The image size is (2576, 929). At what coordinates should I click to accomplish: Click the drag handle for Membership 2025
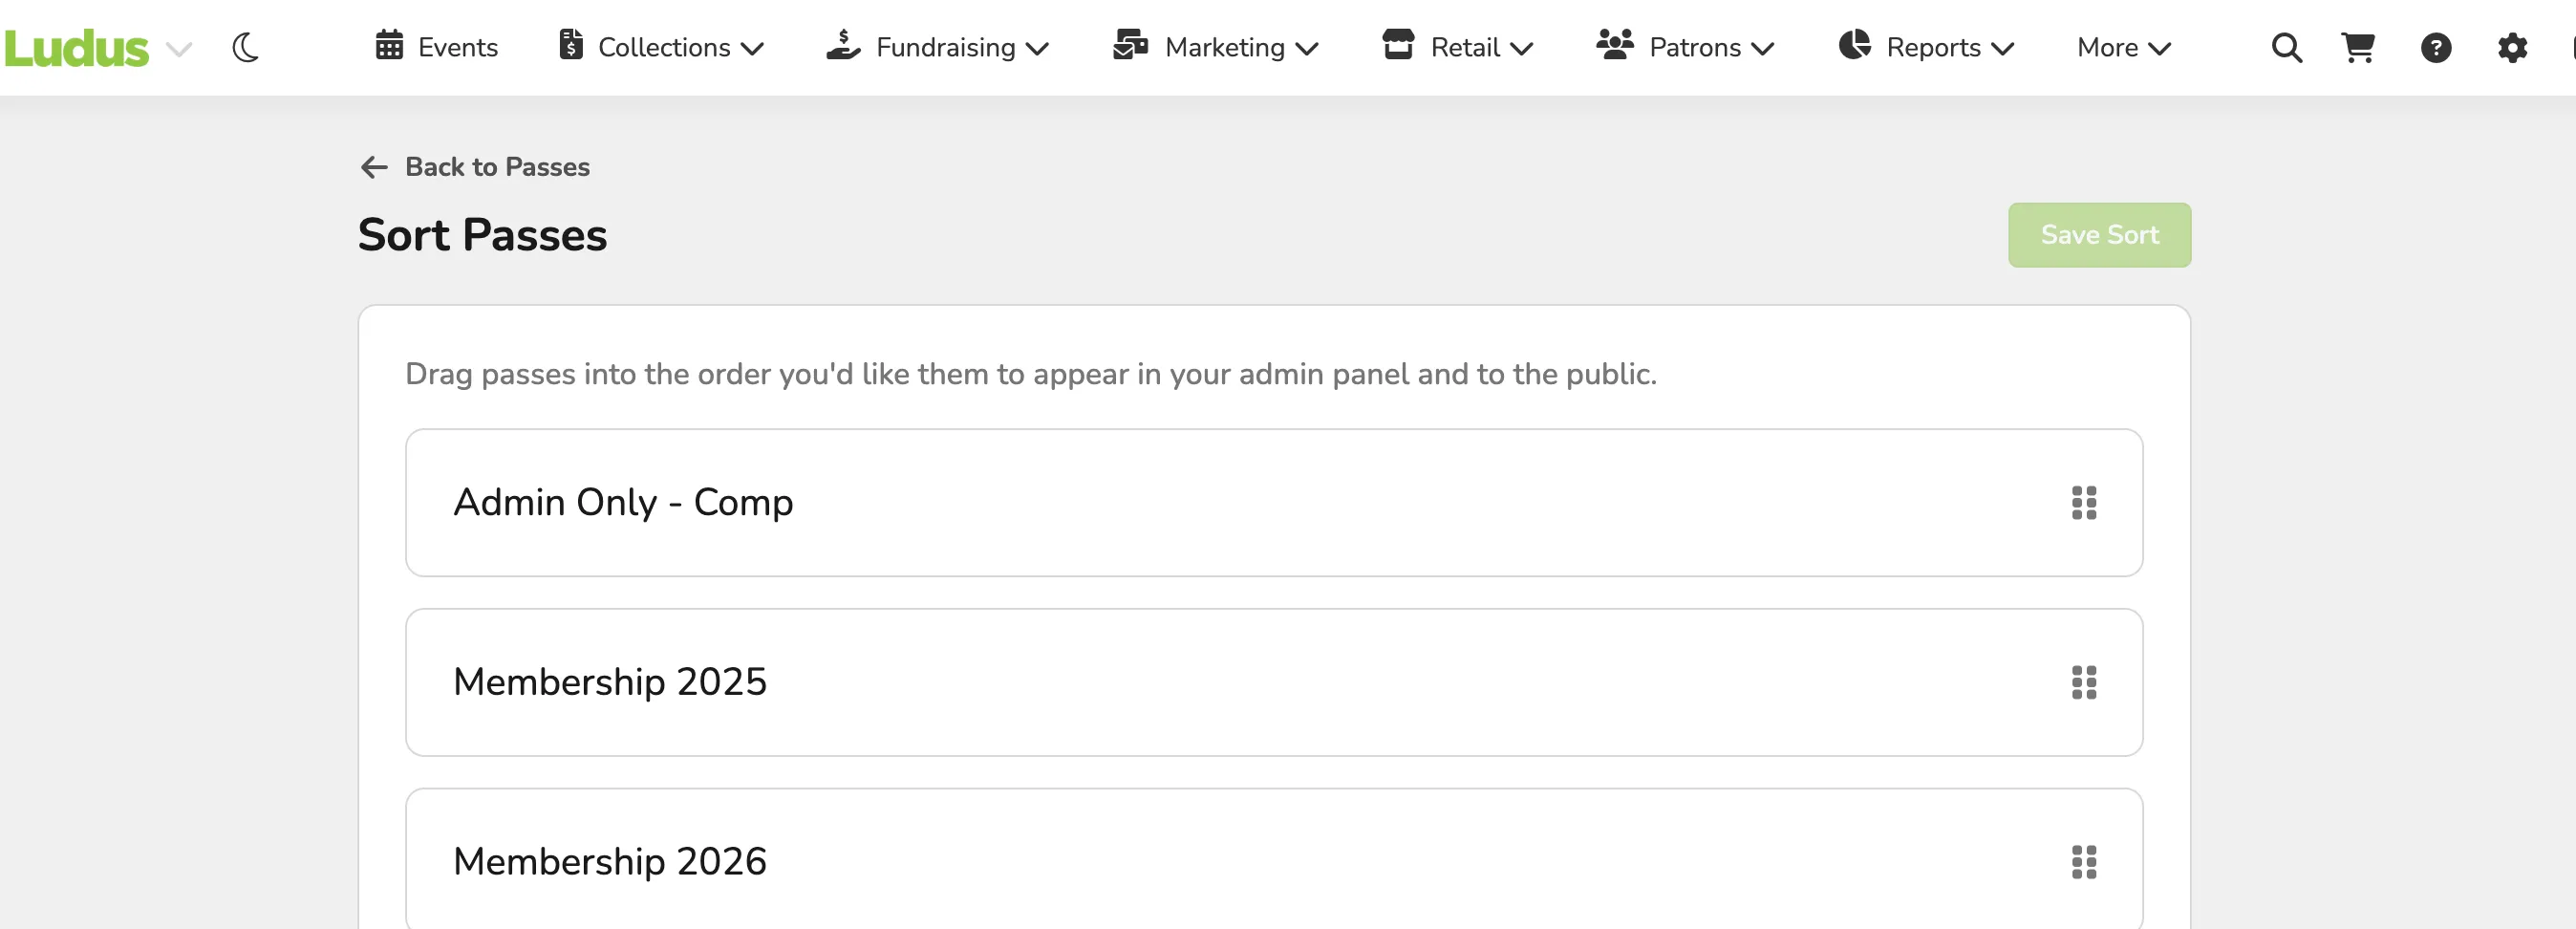point(2083,682)
